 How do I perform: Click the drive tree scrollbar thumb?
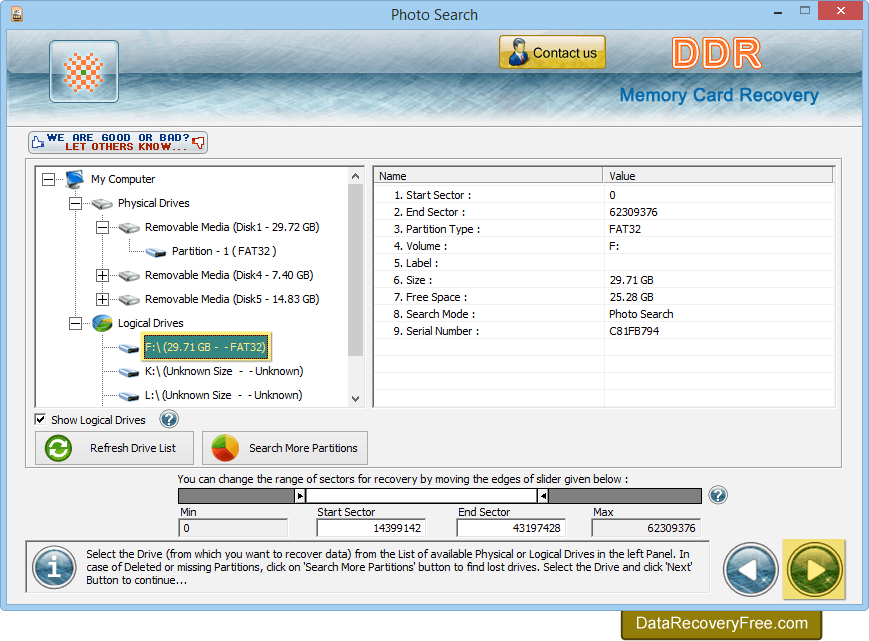pos(356,270)
